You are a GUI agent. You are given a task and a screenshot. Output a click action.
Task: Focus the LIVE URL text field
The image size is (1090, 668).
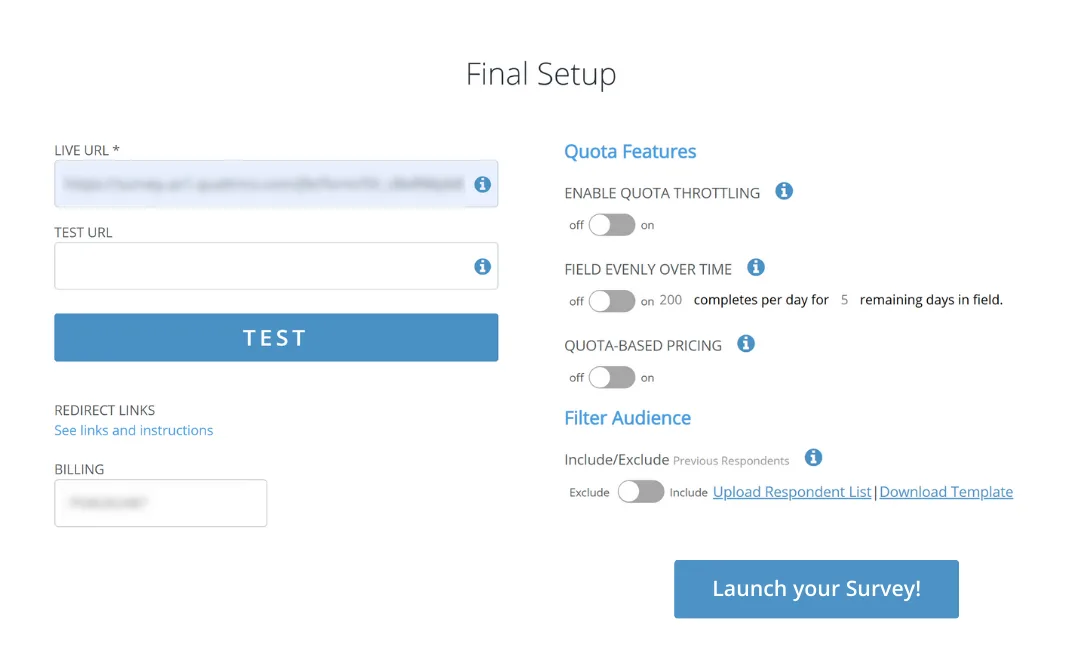pos(260,185)
